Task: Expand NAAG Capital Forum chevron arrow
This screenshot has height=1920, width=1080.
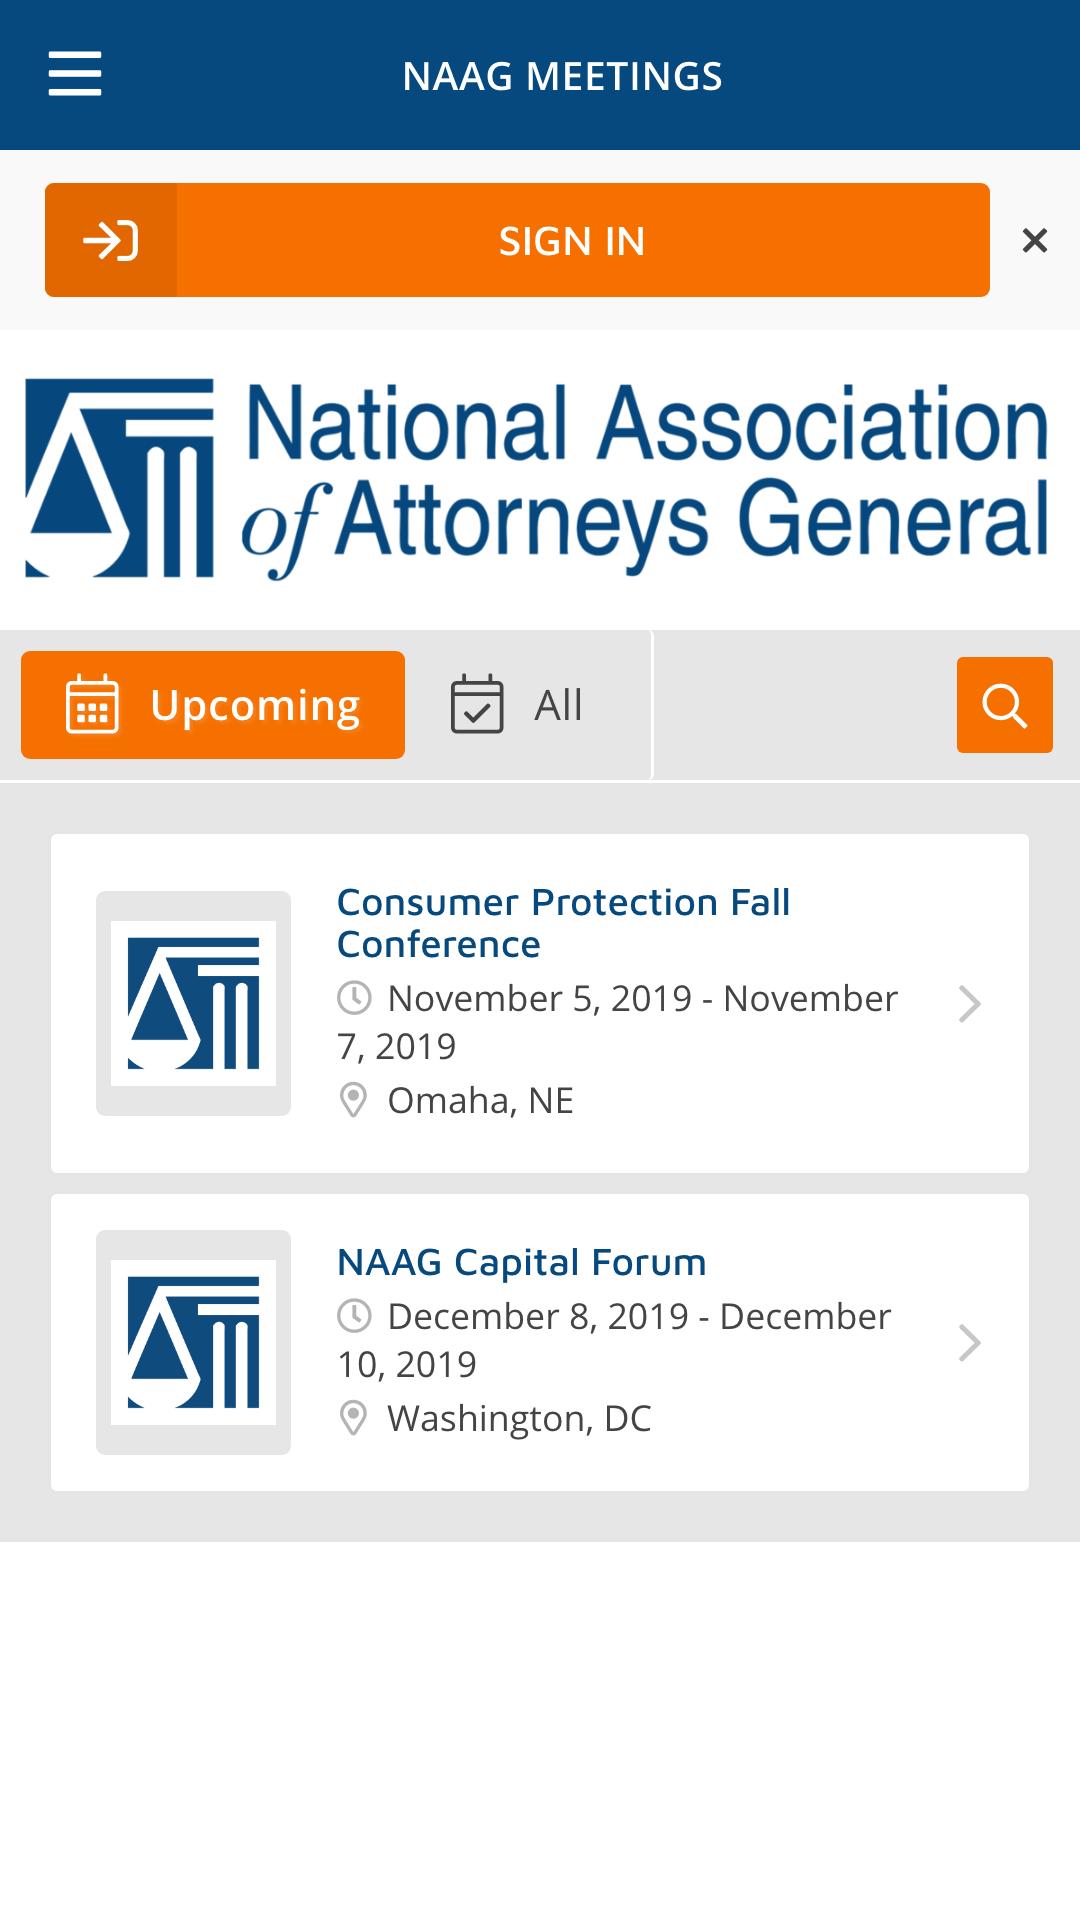Action: point(969,1343)
